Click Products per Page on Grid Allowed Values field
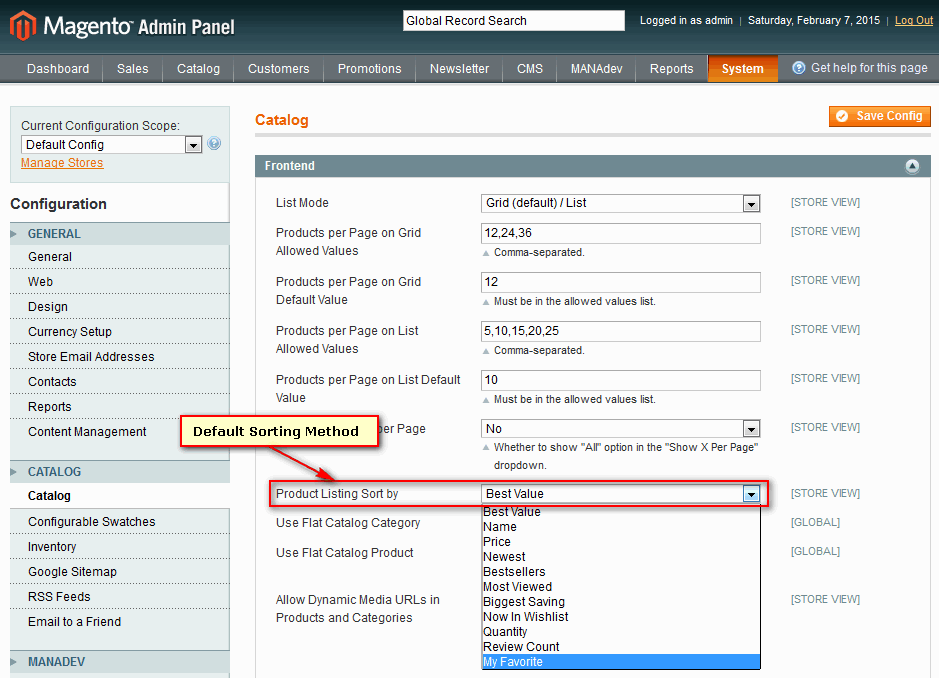 tap(620, 233)
